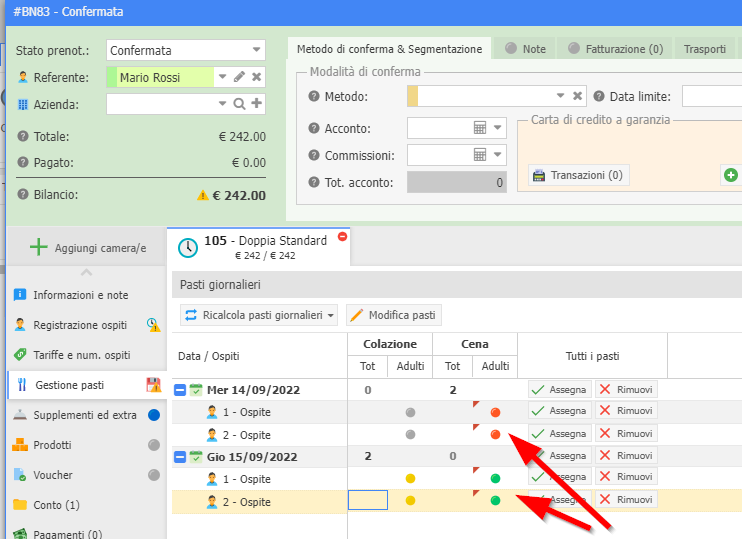Click the Data limite input field
The image size is (742, 539).
tap(712, 96)
